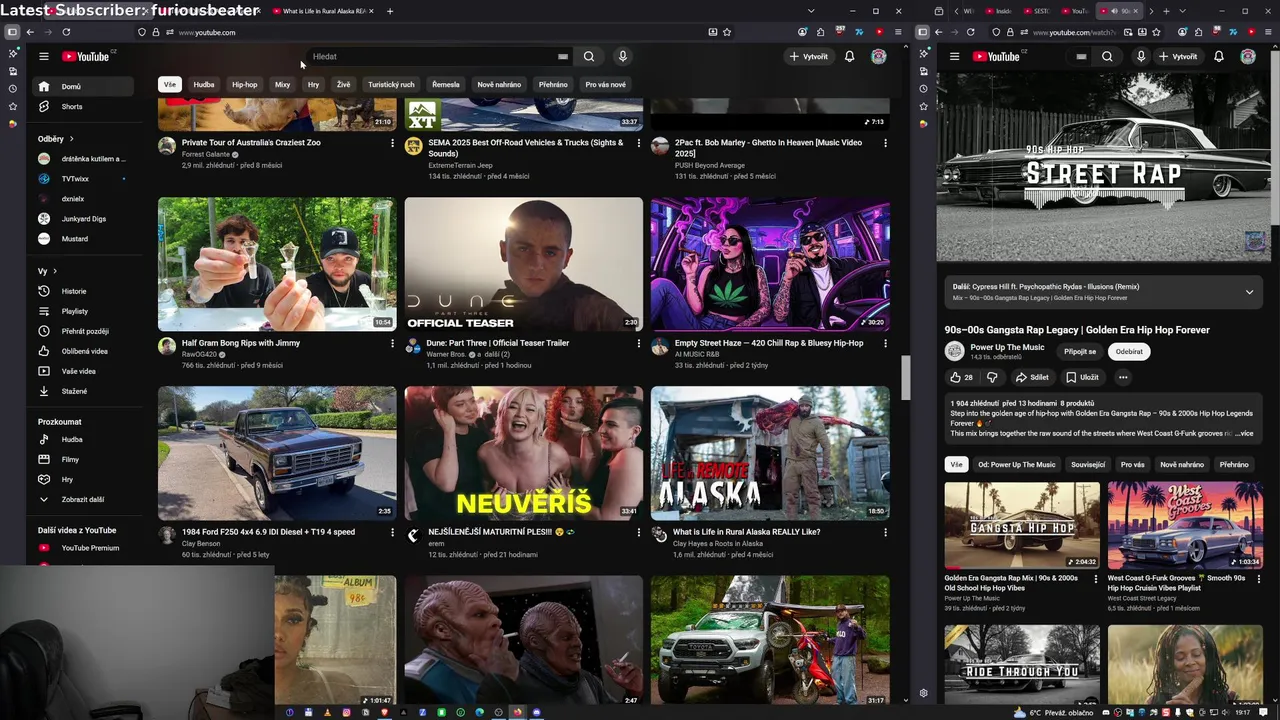Open options menu for Half Gram Bong Rips video
The image size is (1280, 720).
click(x=392, y=343)
